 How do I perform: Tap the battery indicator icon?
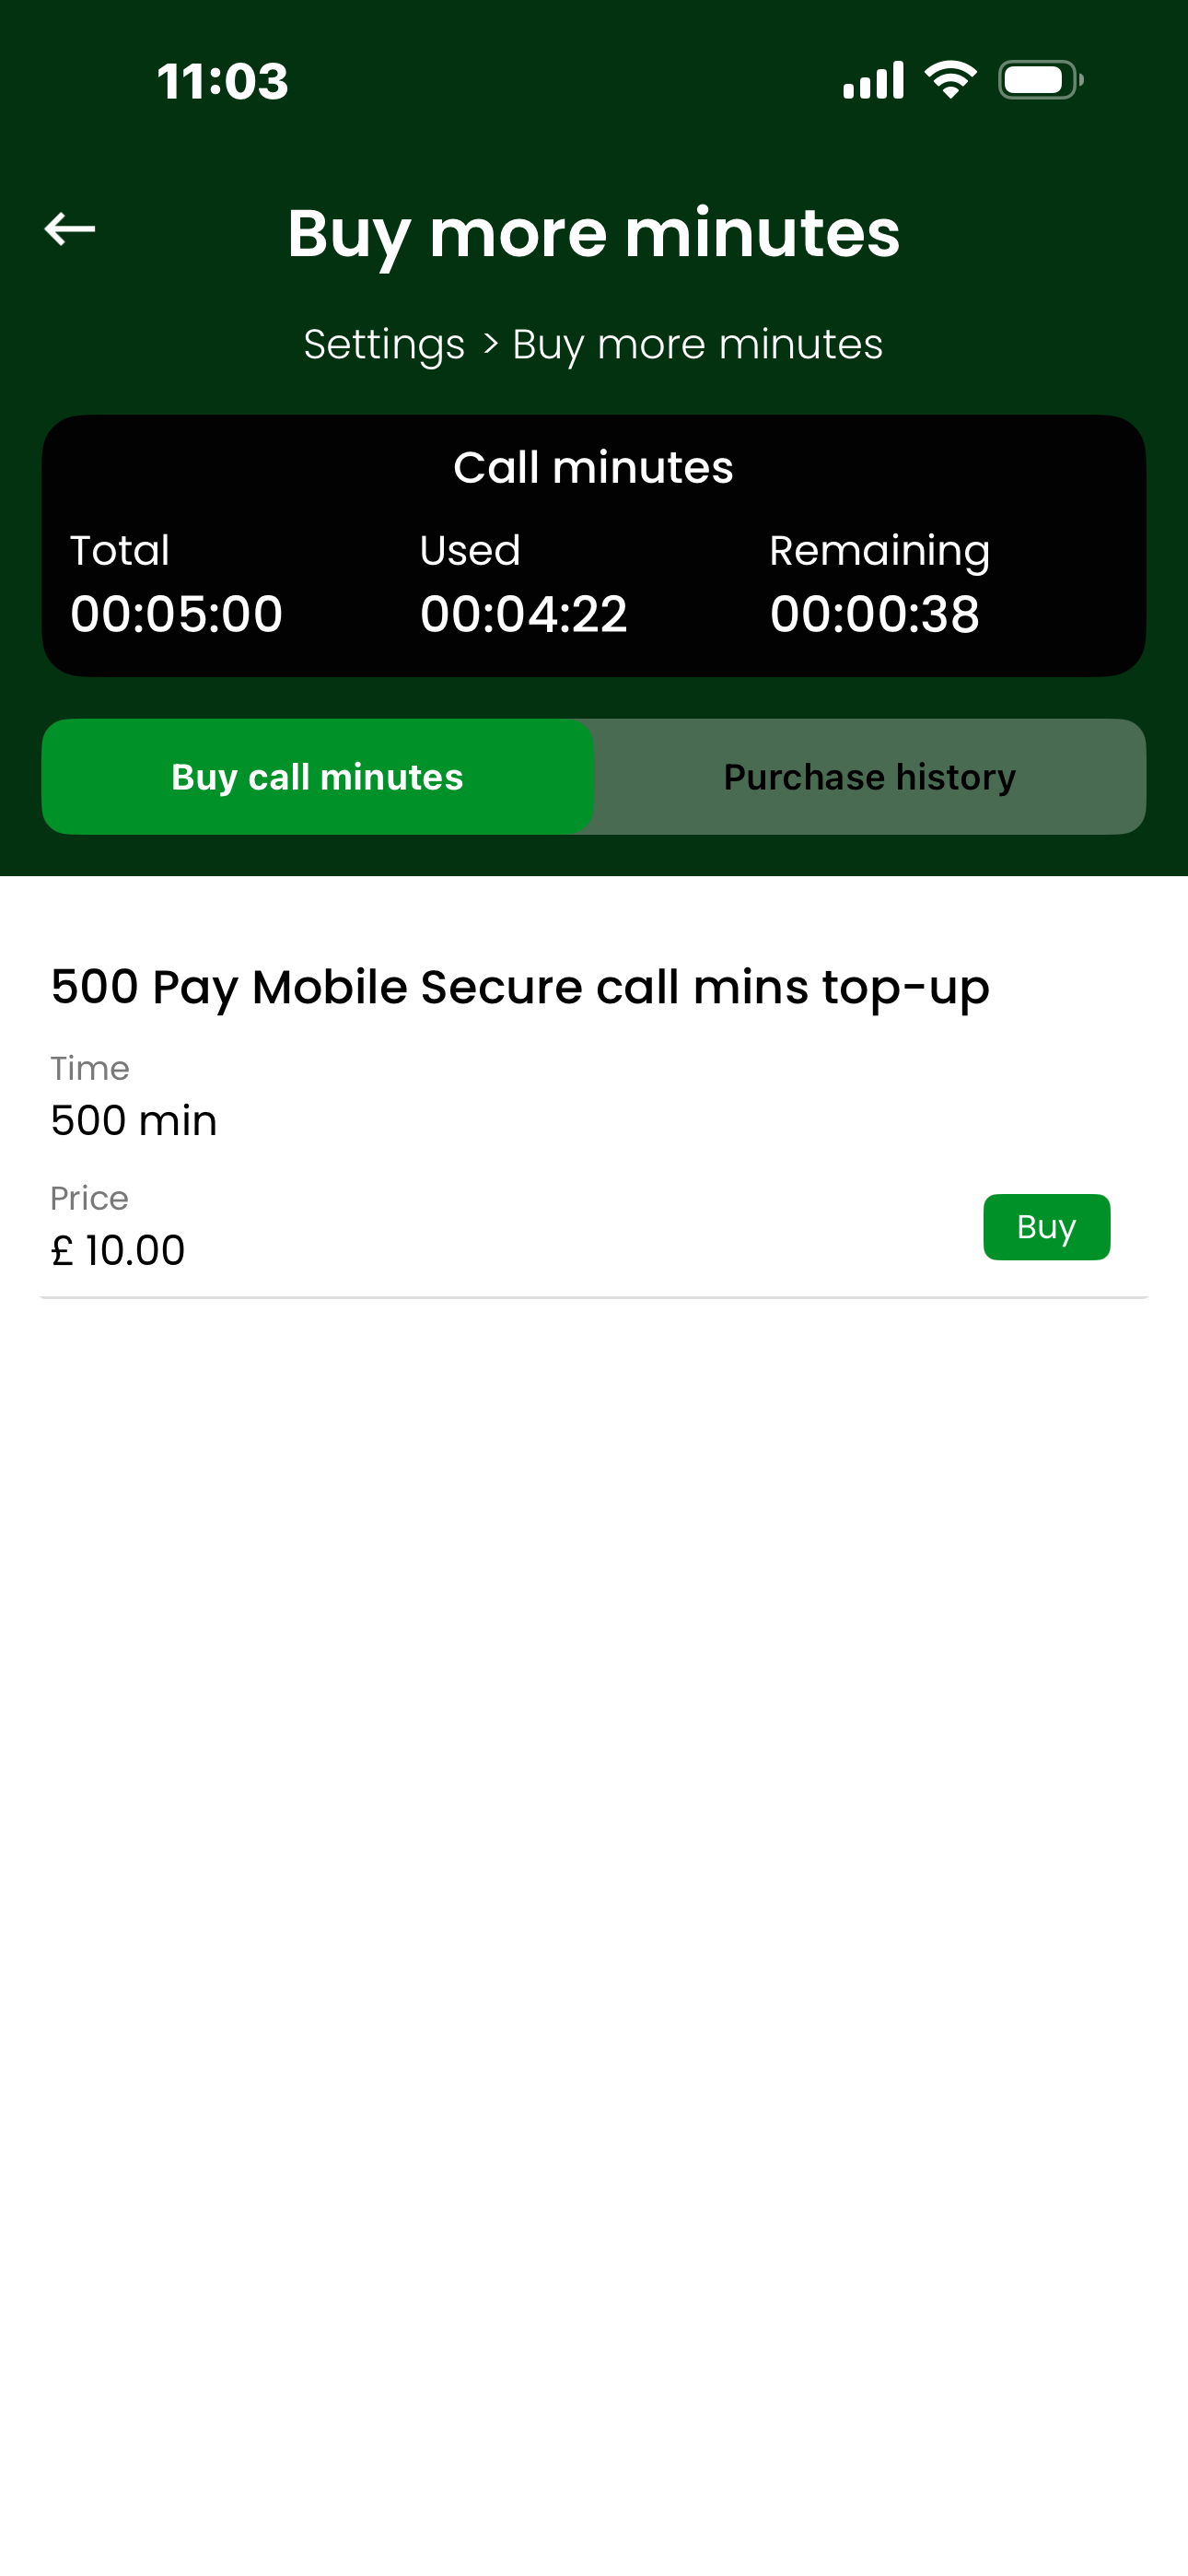pyautogui.click(x=1040, y=80)
